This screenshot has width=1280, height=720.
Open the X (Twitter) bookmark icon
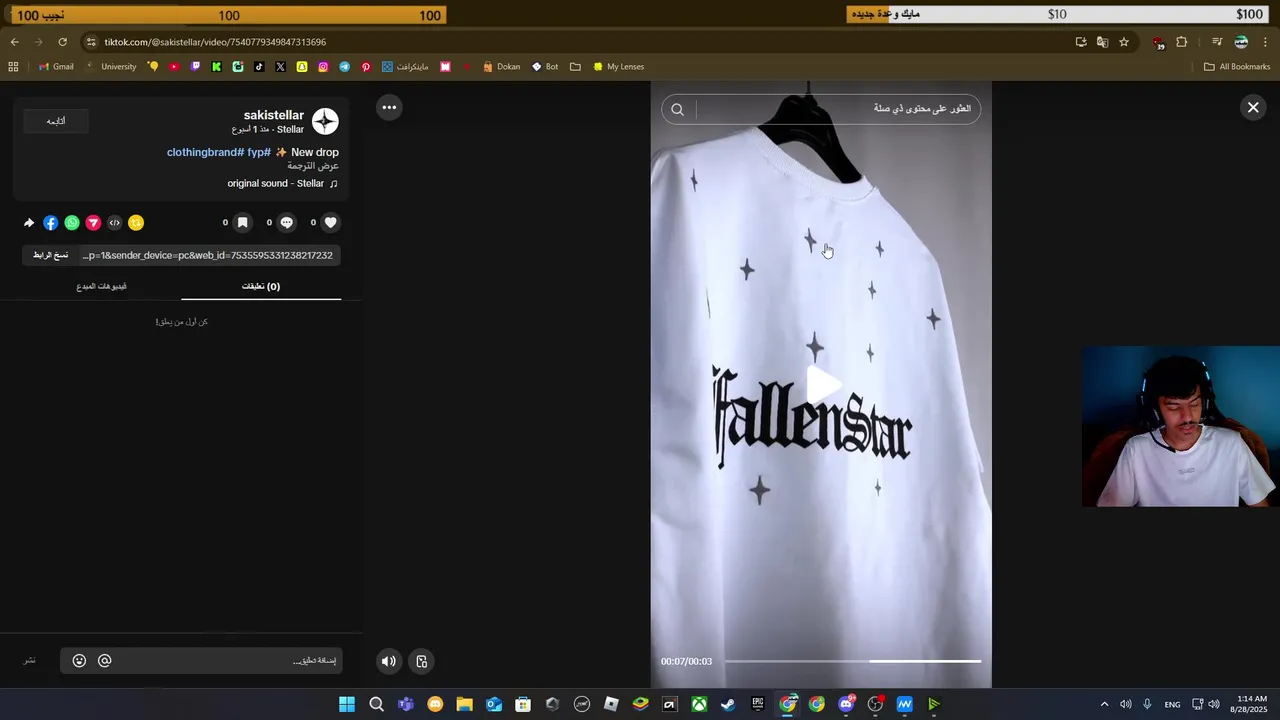coord(280,67)
